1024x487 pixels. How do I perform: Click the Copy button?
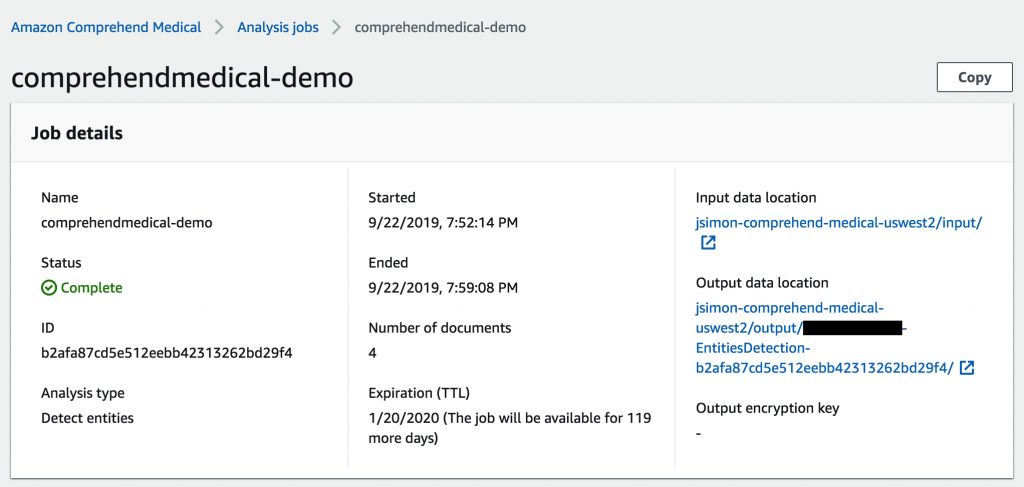(974, 77)
